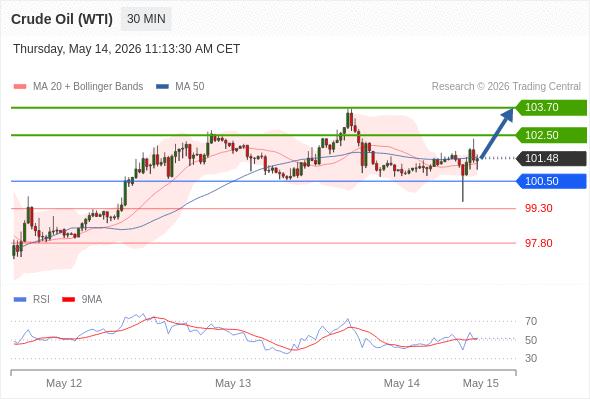Click the Crude Oil (WTI) title
This screenshot has height=400, width=590.
pyautogui.click(x=62, y=19)
